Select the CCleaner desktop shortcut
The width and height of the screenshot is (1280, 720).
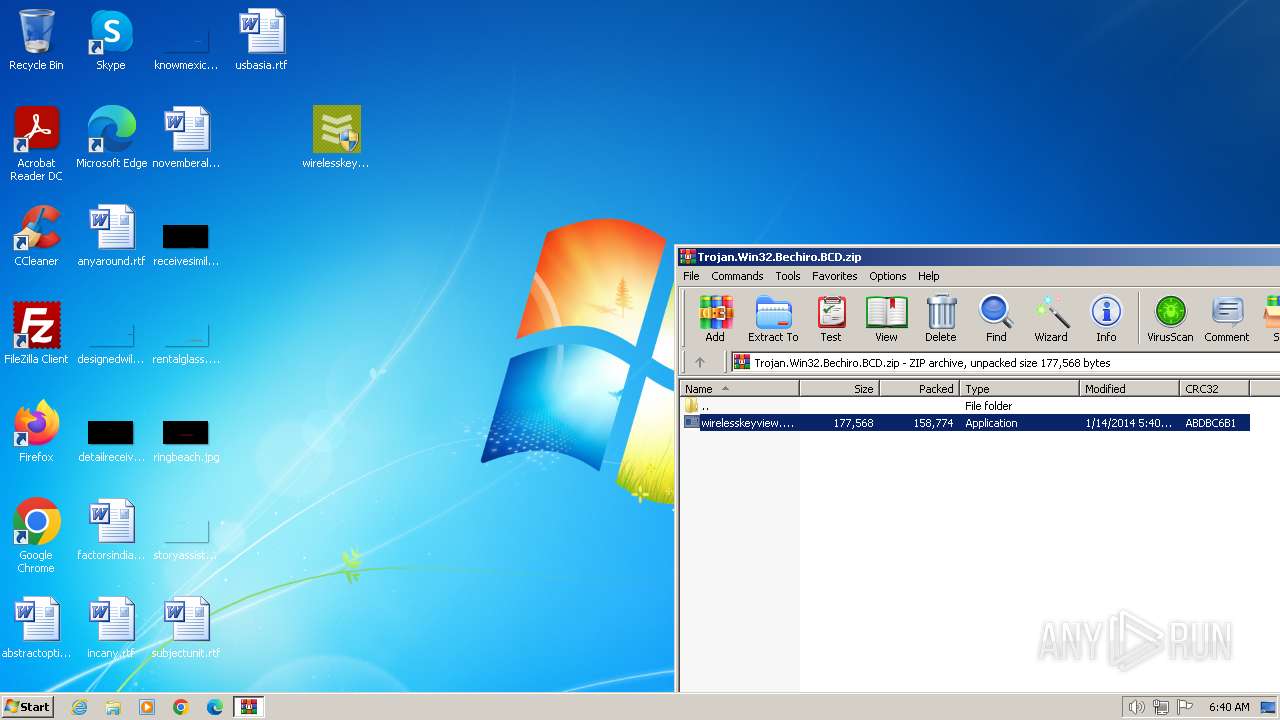(x=36, y=236)
